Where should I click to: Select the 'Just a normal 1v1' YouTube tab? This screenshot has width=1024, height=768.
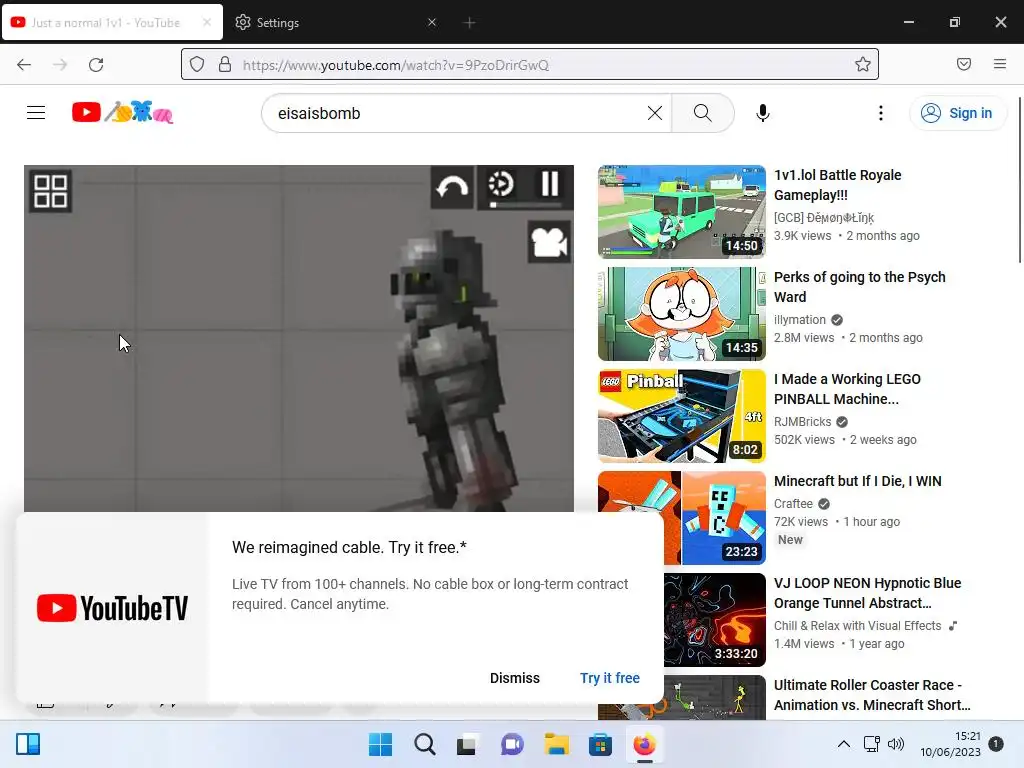click(x=112, y=22)
